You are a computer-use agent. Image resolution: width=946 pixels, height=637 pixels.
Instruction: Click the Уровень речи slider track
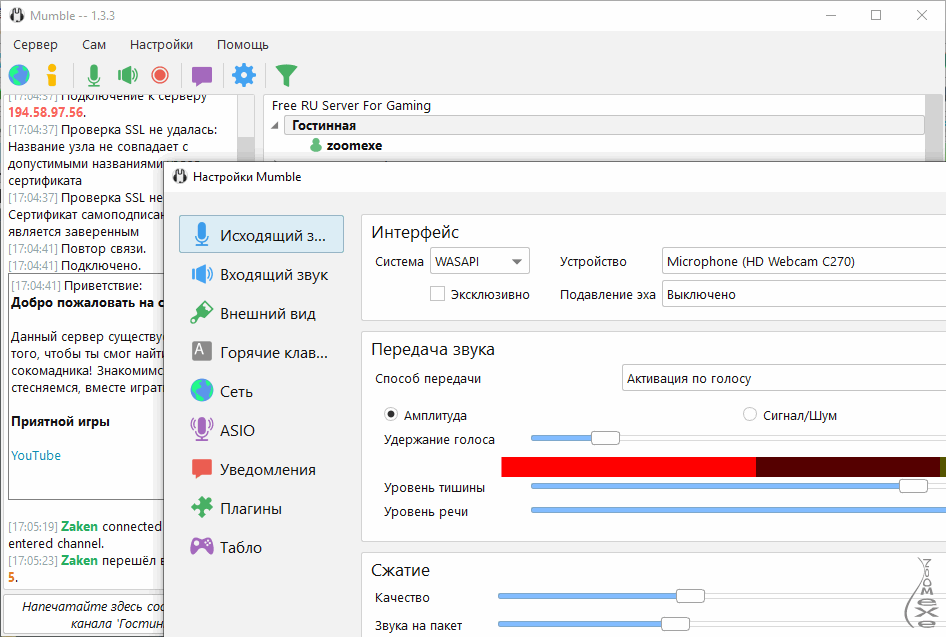pyautogui.click(x=738, y=510)
